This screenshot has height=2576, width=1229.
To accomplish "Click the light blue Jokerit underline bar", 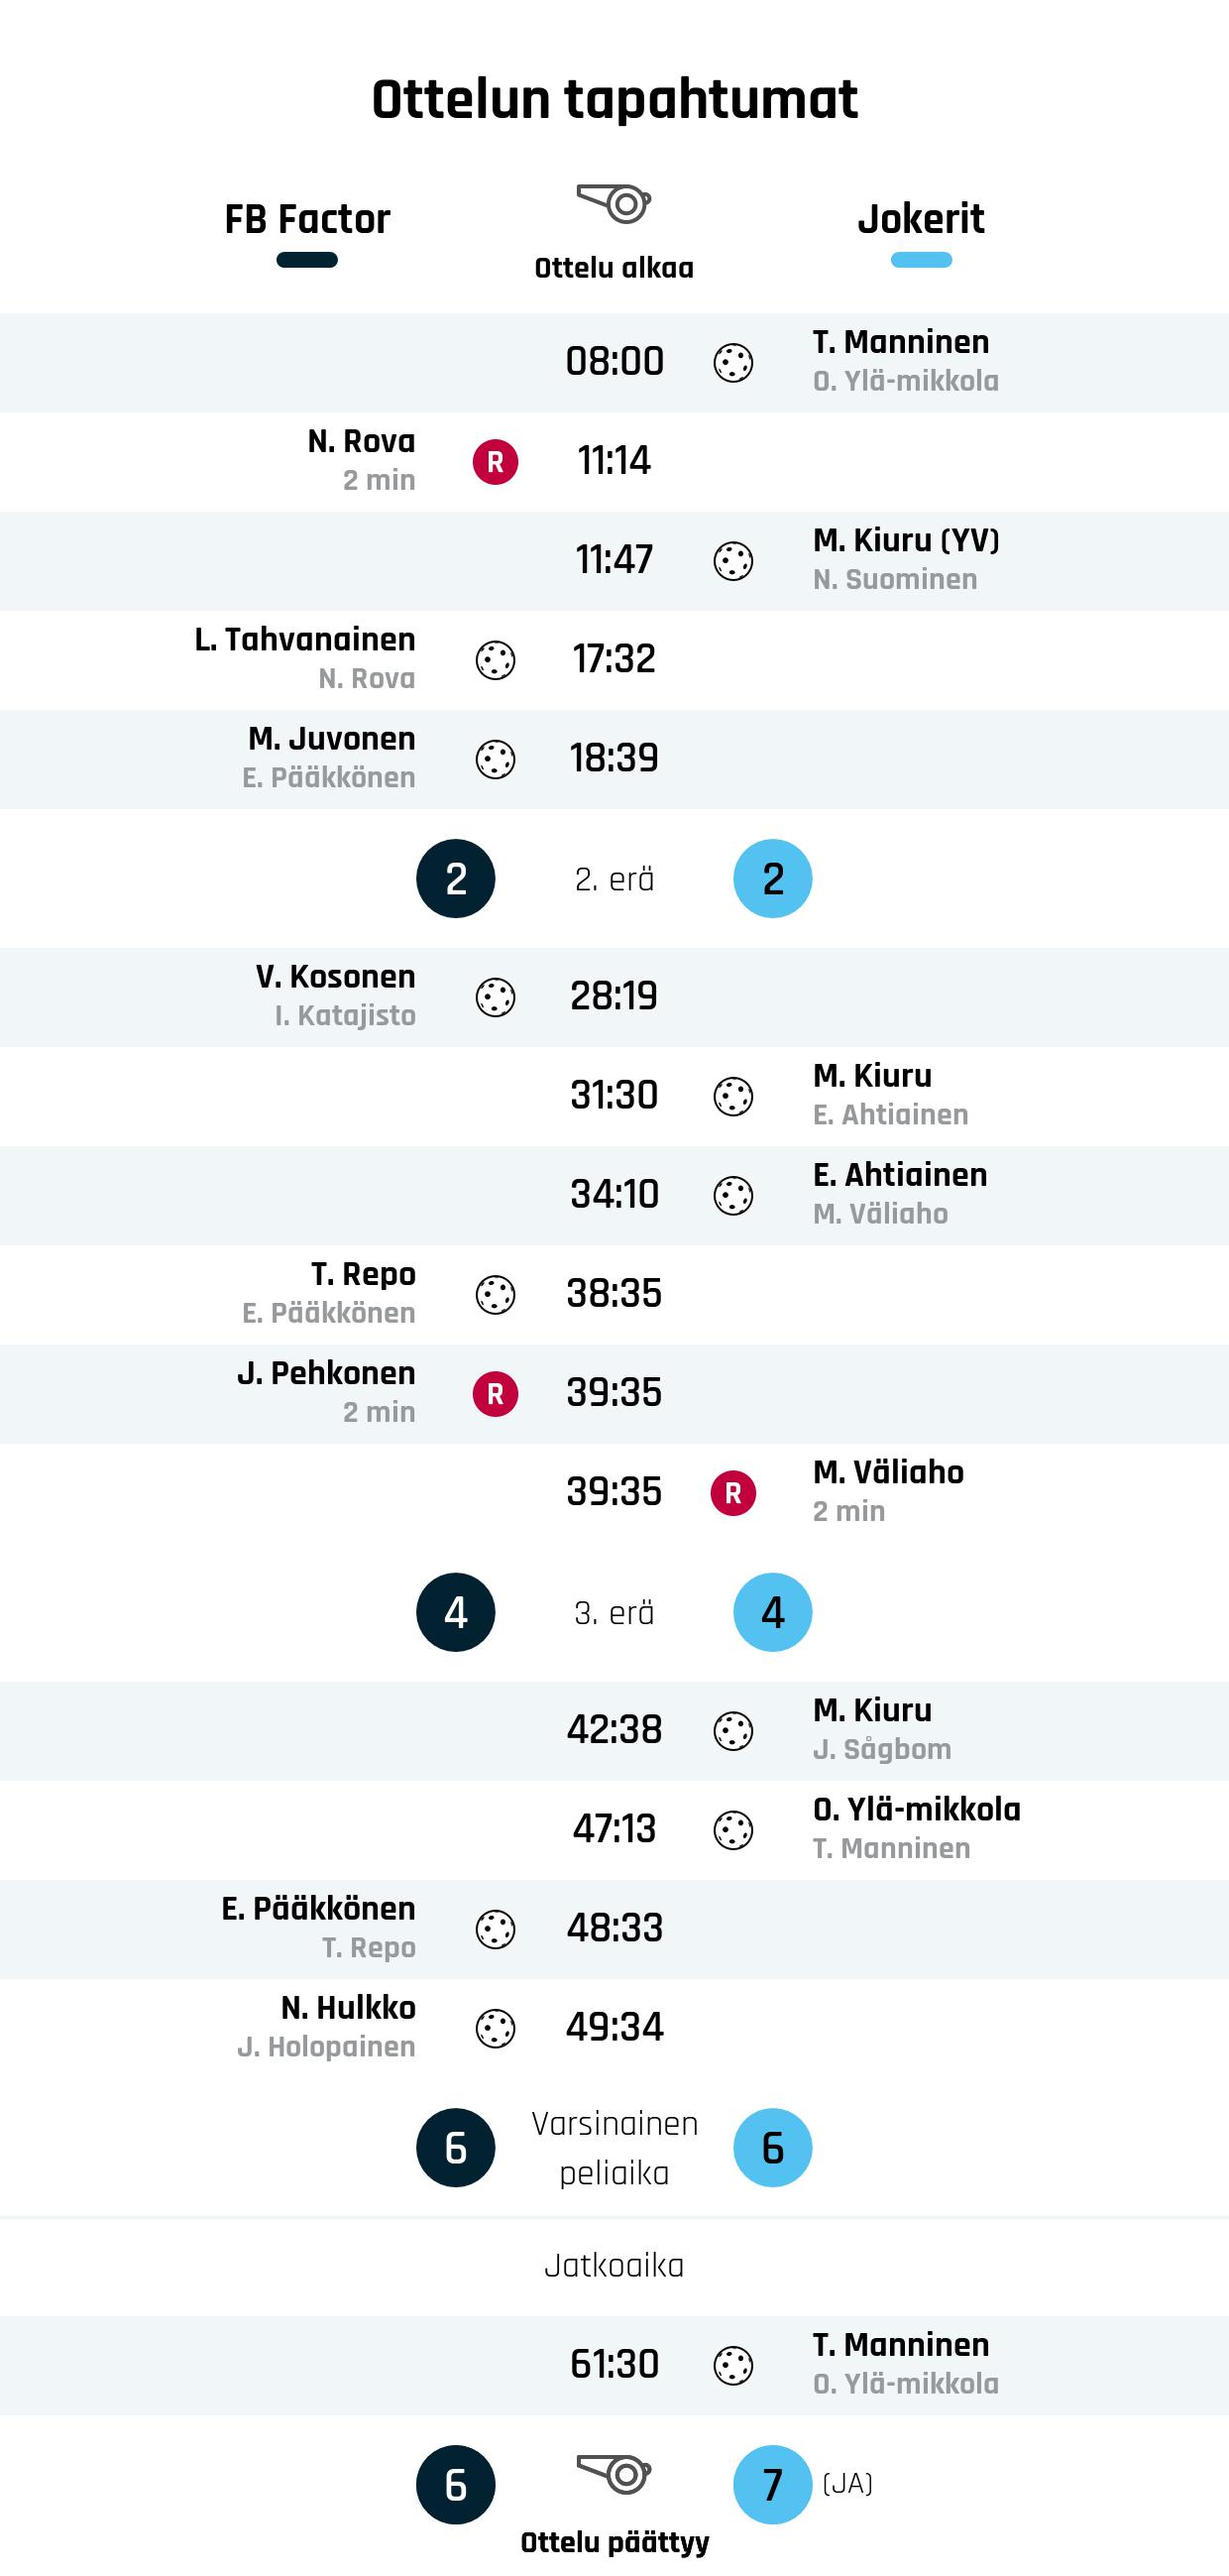I will point(921,260).
